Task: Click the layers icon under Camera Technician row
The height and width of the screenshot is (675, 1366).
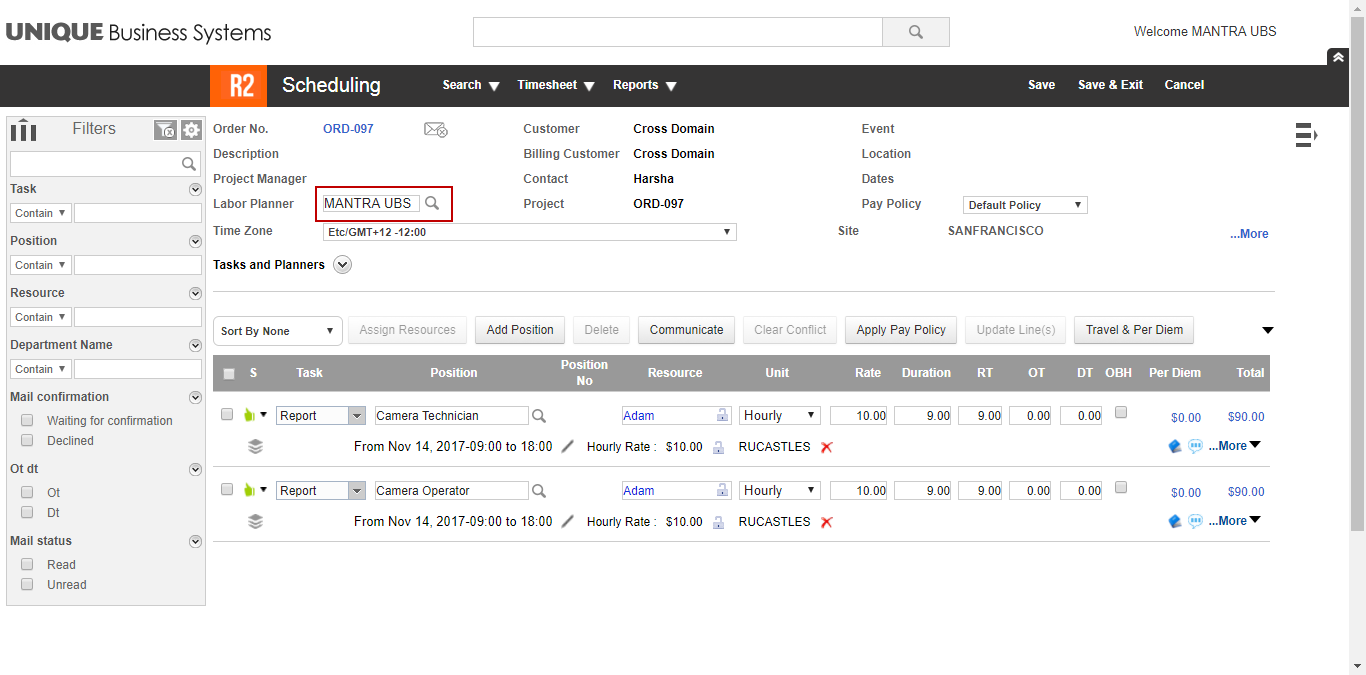Action: pyautogui.click(x=255, y=446)
